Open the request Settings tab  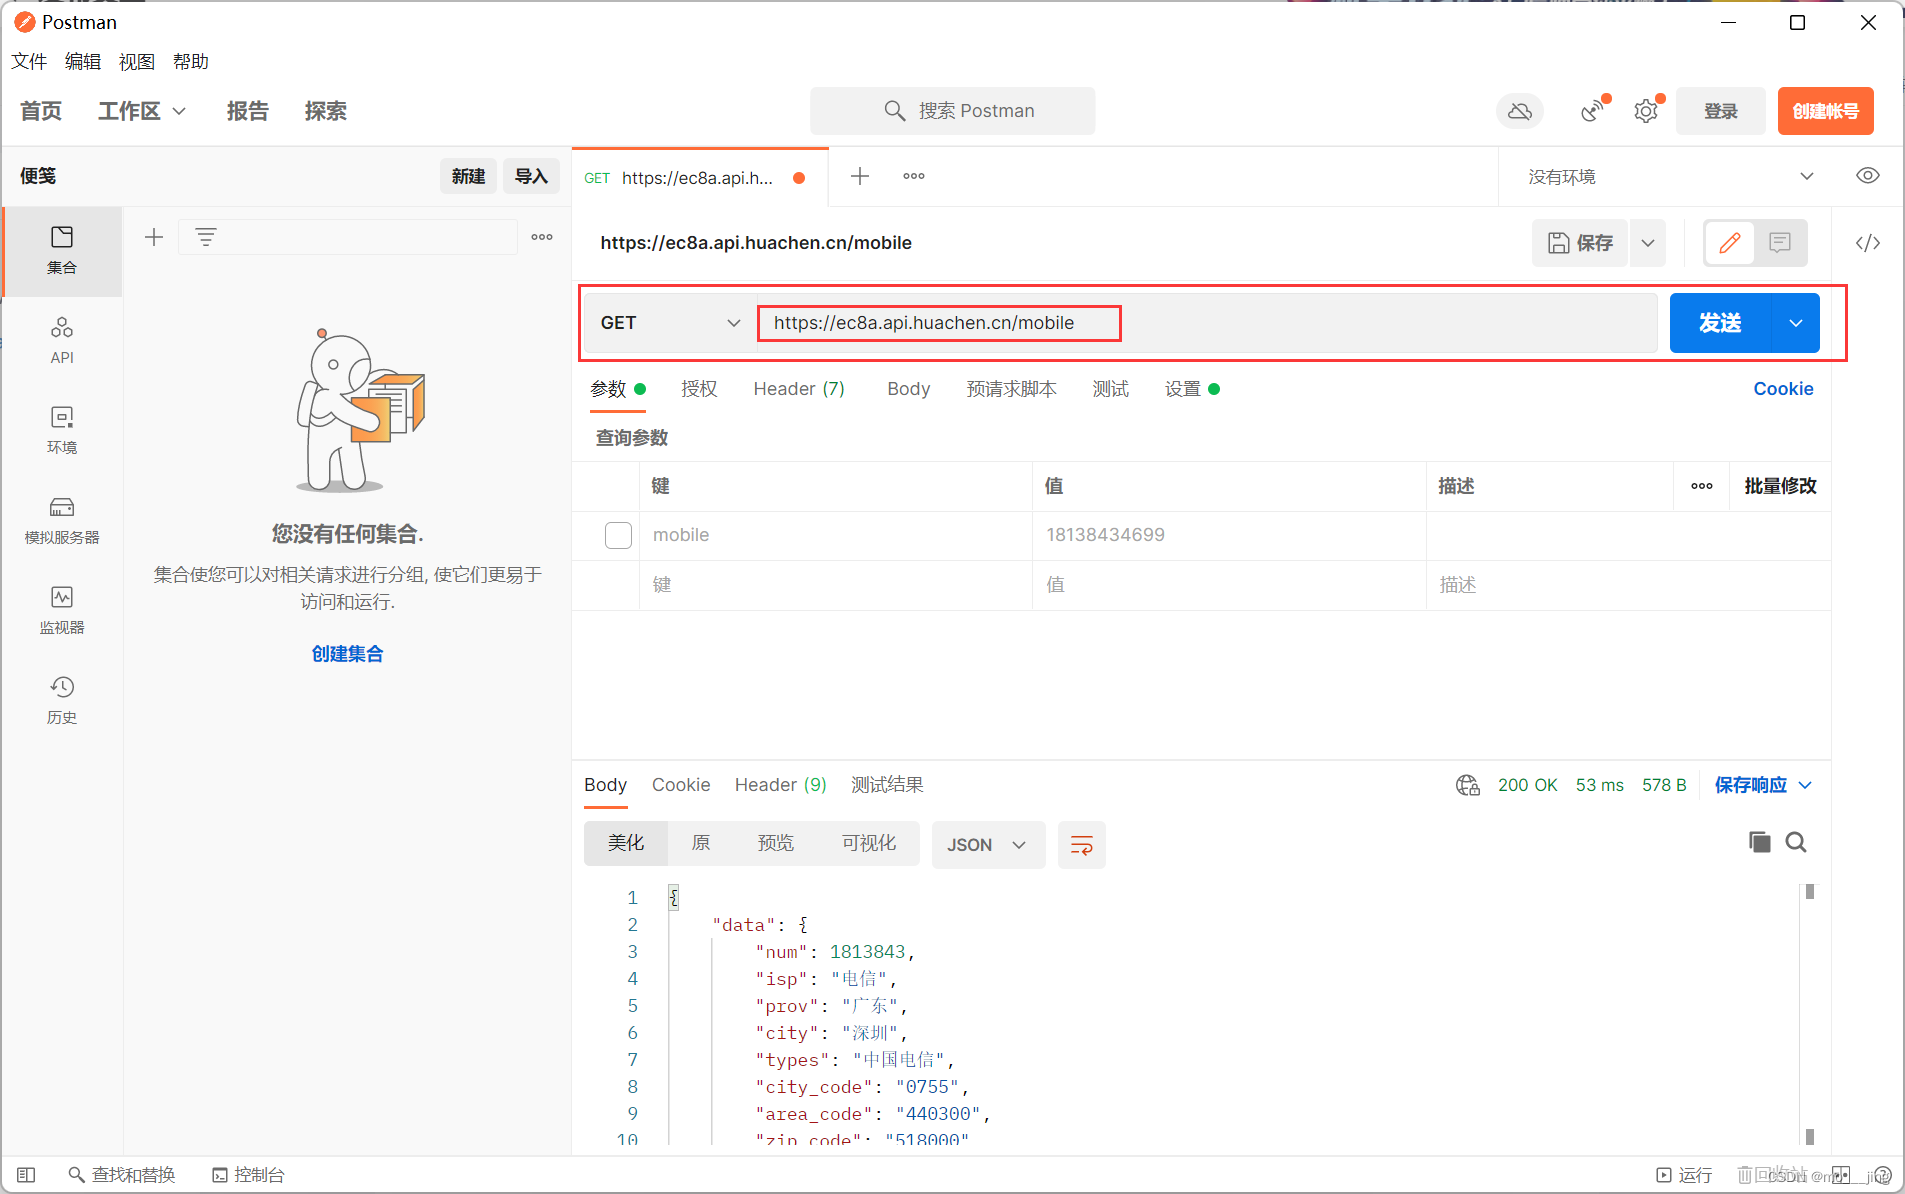pyautogui.click(x=1191, y=389)
